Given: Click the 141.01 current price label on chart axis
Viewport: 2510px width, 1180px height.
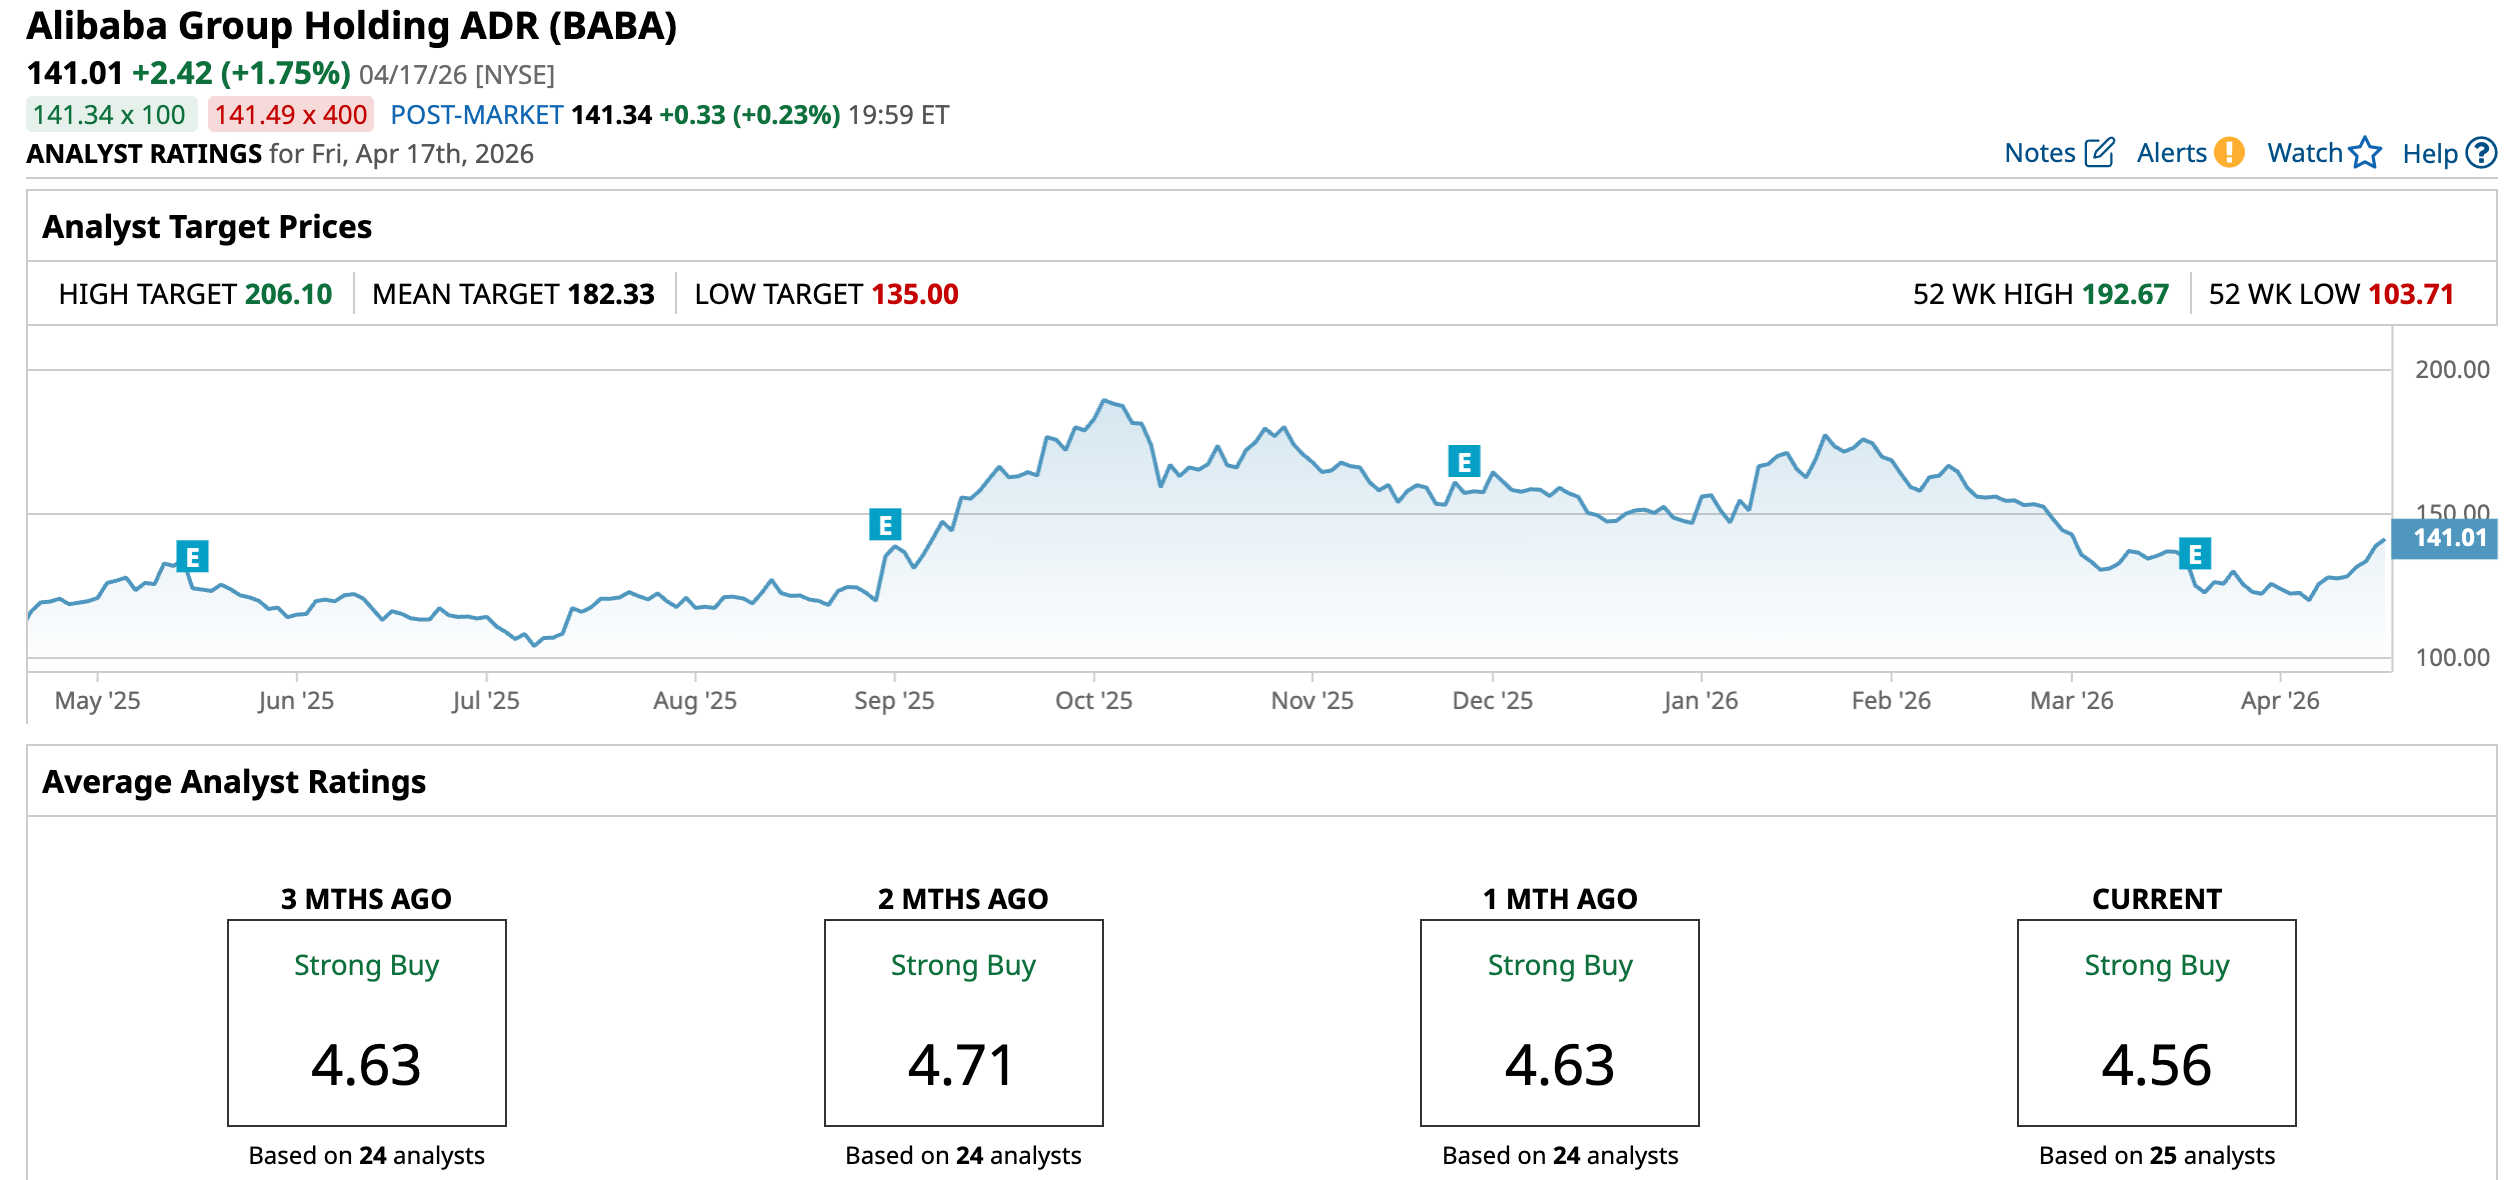Looking at the screenshot, I should coord(2448,538).
